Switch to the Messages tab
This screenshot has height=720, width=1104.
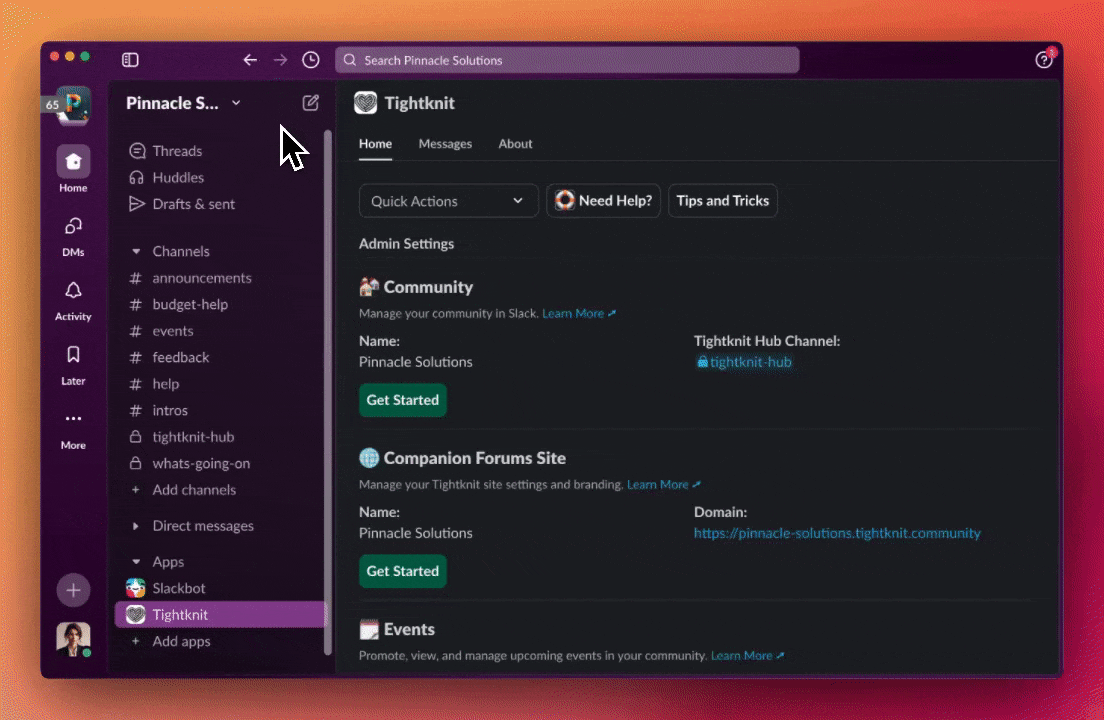445,144
